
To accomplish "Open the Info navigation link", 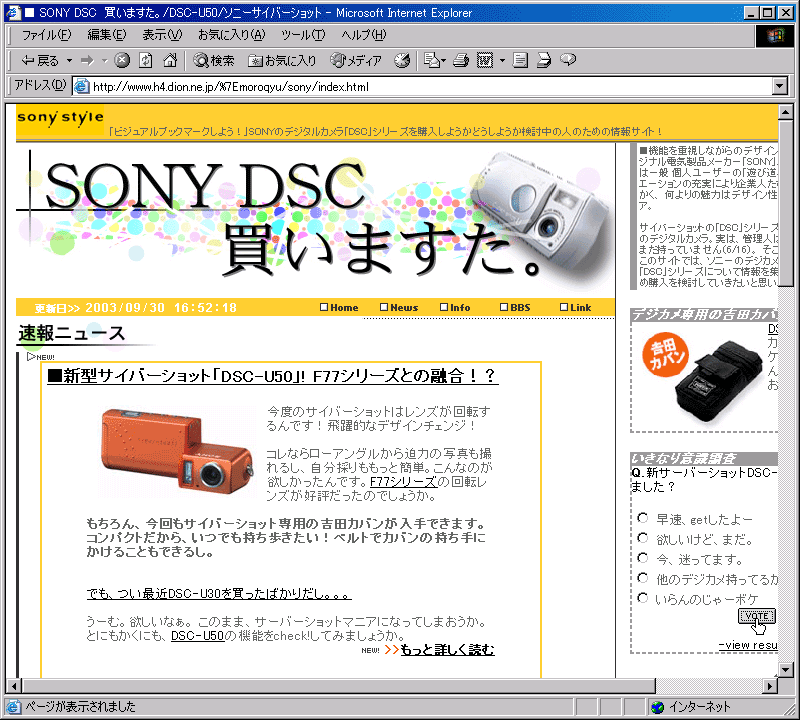I will (455, 308).
